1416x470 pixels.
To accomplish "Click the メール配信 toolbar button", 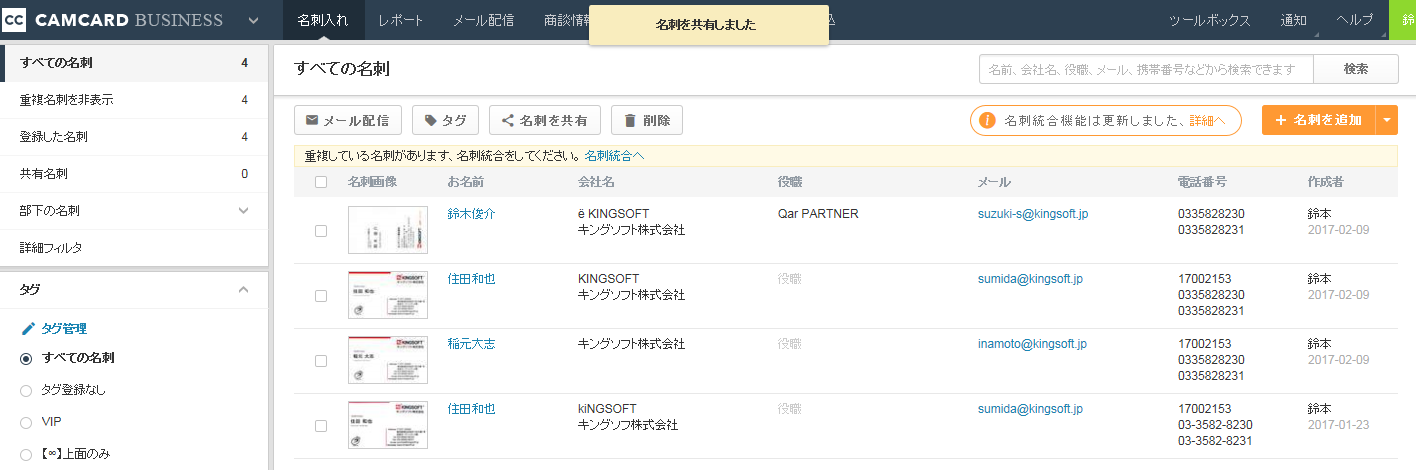I will click(x=348, y=120).
